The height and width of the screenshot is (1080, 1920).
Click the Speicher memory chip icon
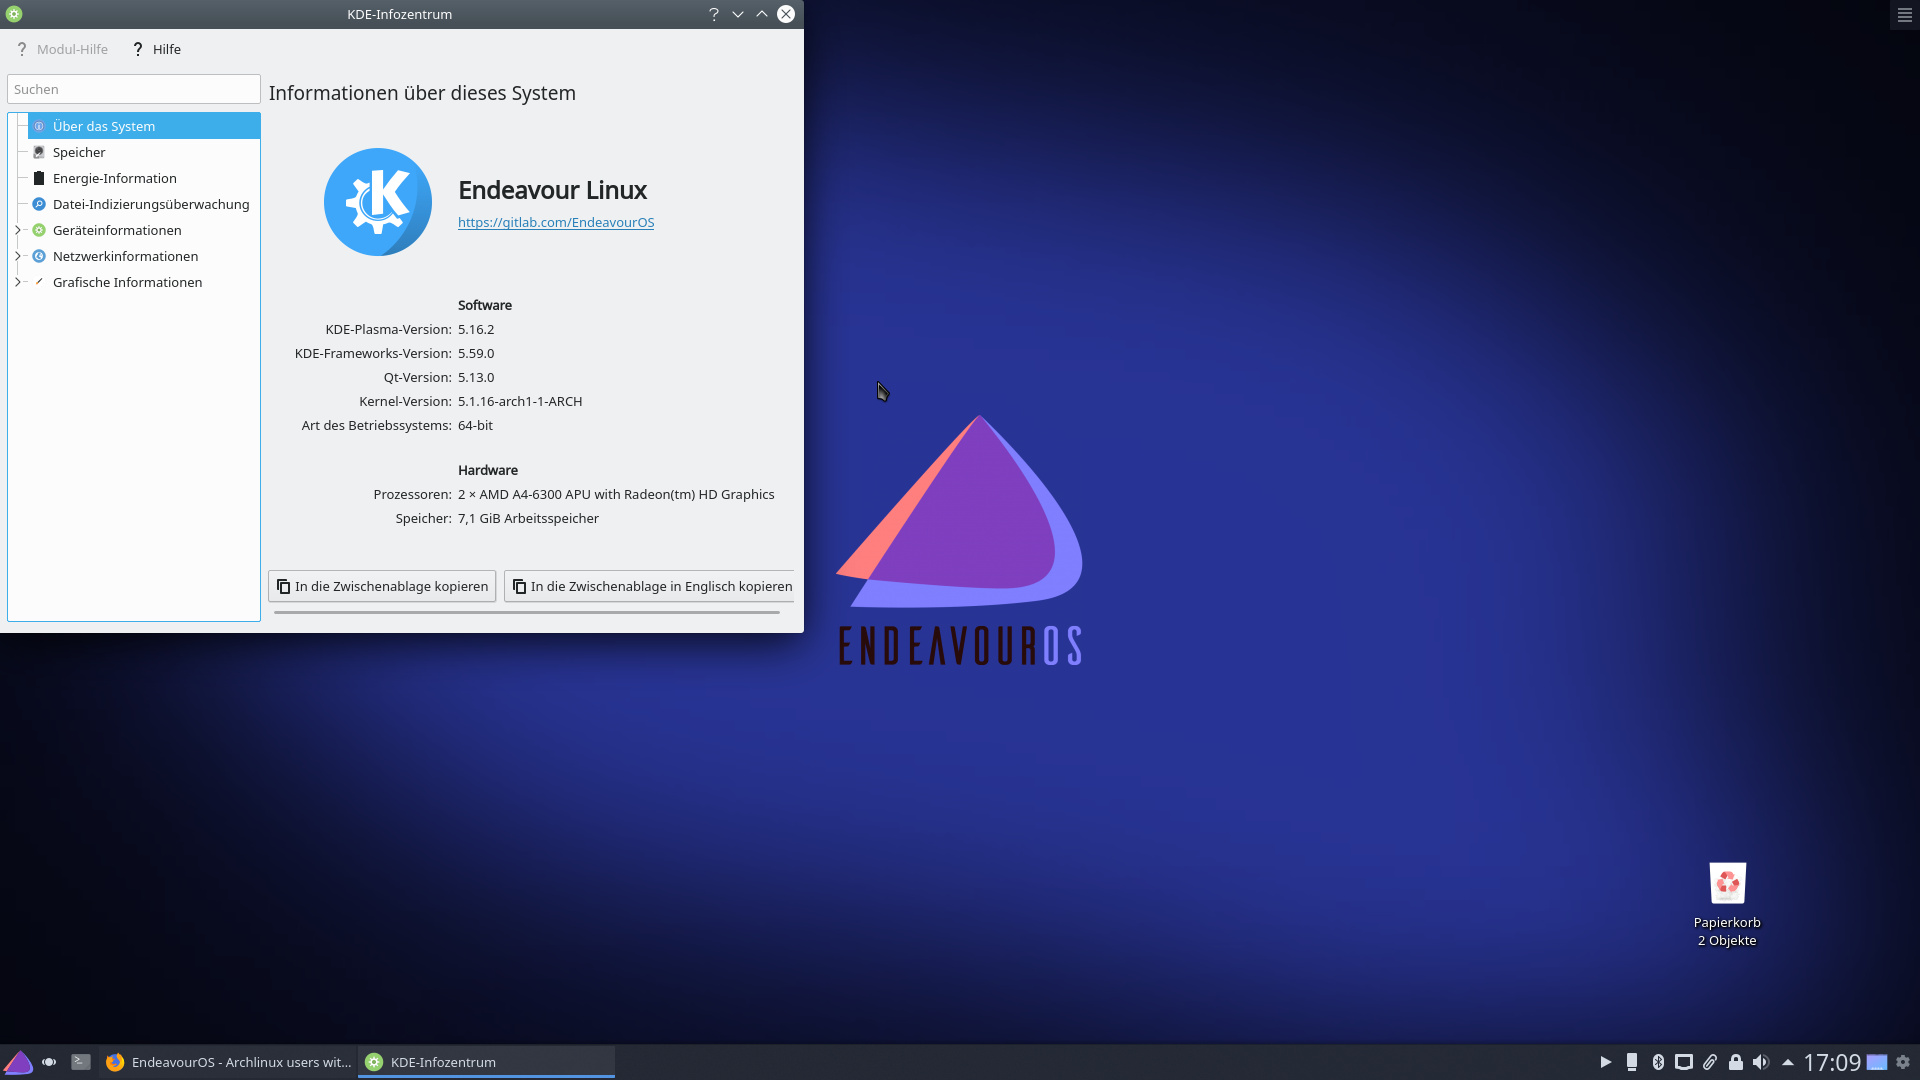click(39, 152)
